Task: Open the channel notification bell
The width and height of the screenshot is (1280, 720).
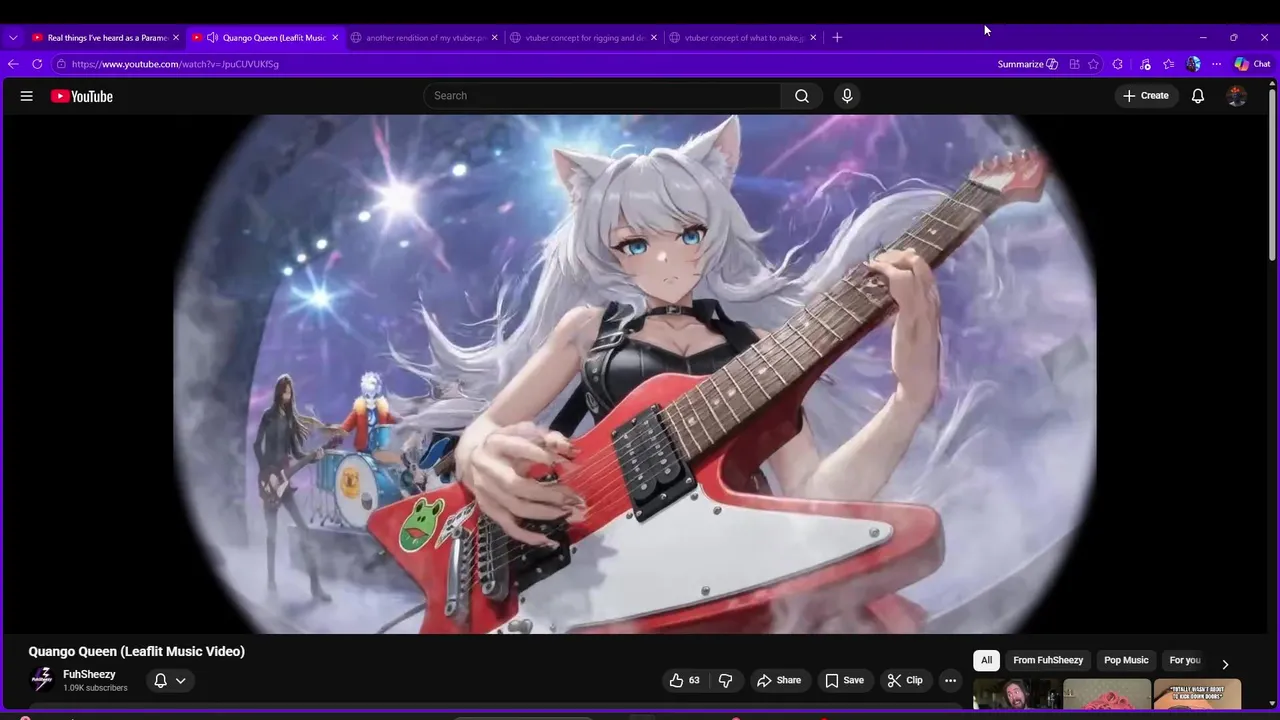Action: point(160,680)
